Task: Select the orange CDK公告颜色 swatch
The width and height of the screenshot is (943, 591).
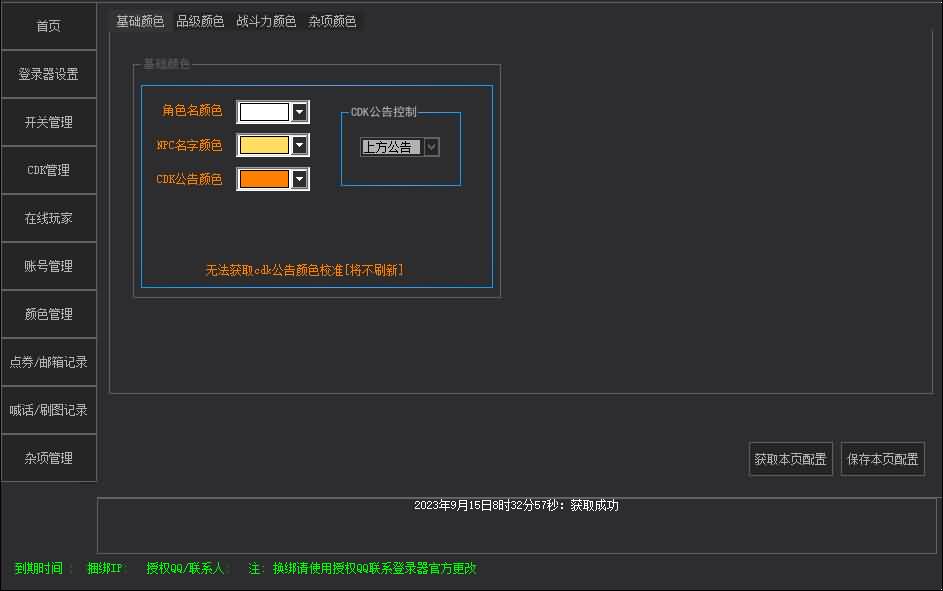Action: pos(267,179)
